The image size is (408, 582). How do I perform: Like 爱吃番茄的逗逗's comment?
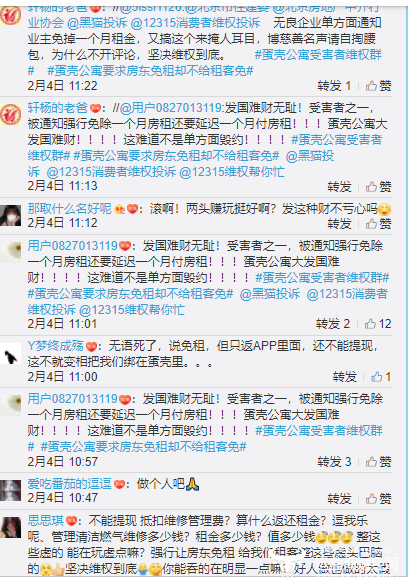(x=378, y=498)
